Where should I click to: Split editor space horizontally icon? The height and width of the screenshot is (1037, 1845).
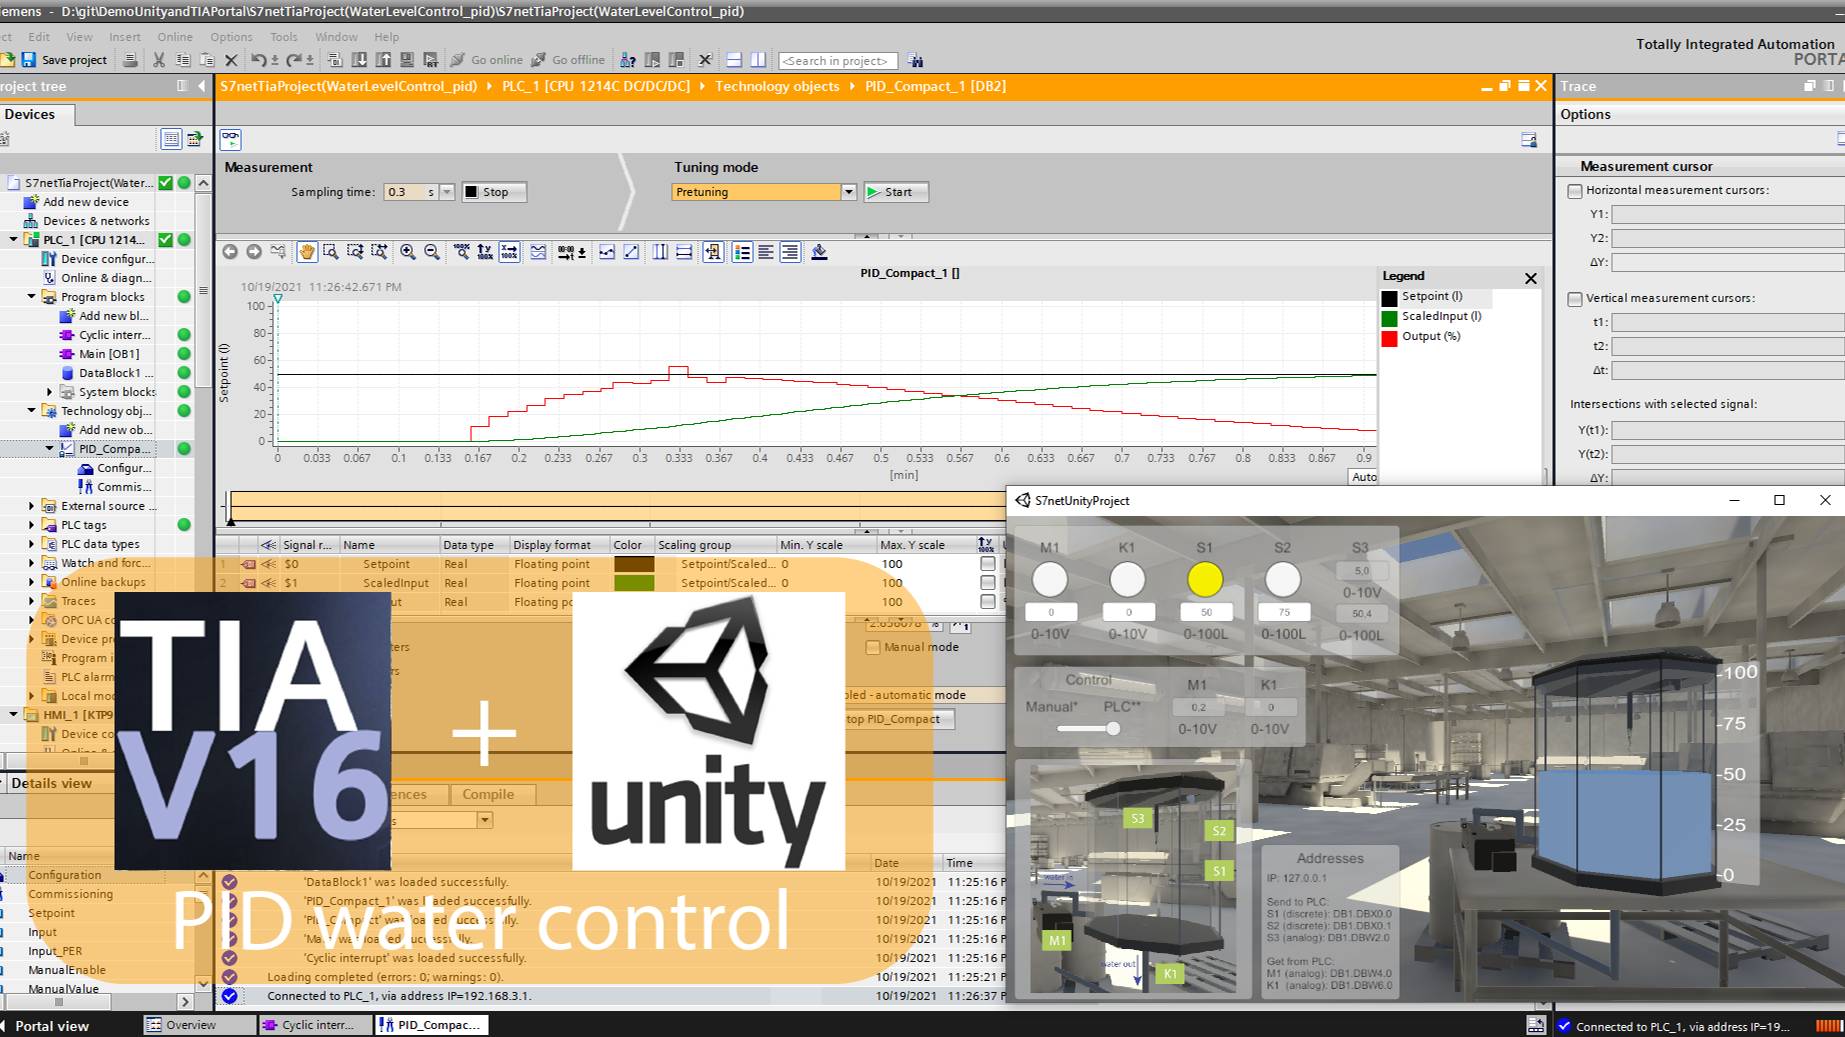click(734, 60)
